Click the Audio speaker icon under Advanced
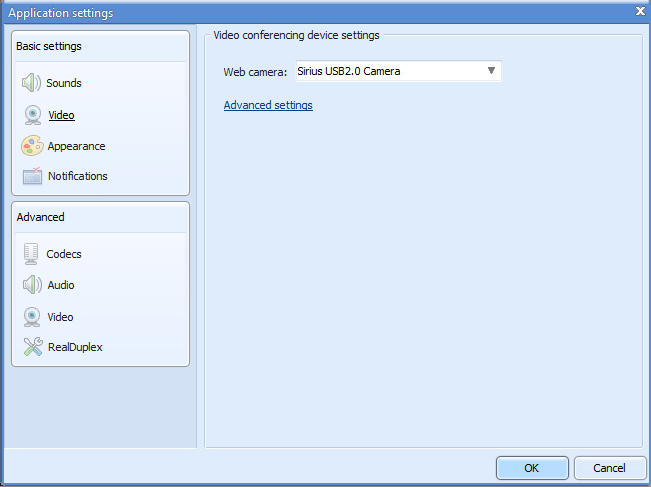The width and height of the screenshot is (651, 487). point(32,285)
